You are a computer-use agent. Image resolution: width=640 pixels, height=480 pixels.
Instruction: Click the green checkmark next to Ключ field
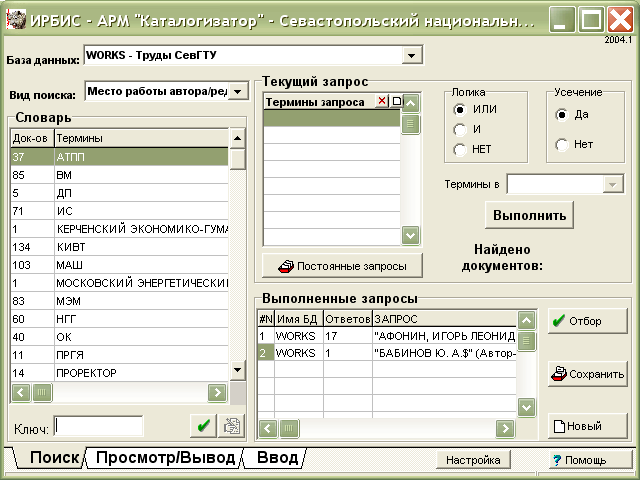(x=203, y=426)
